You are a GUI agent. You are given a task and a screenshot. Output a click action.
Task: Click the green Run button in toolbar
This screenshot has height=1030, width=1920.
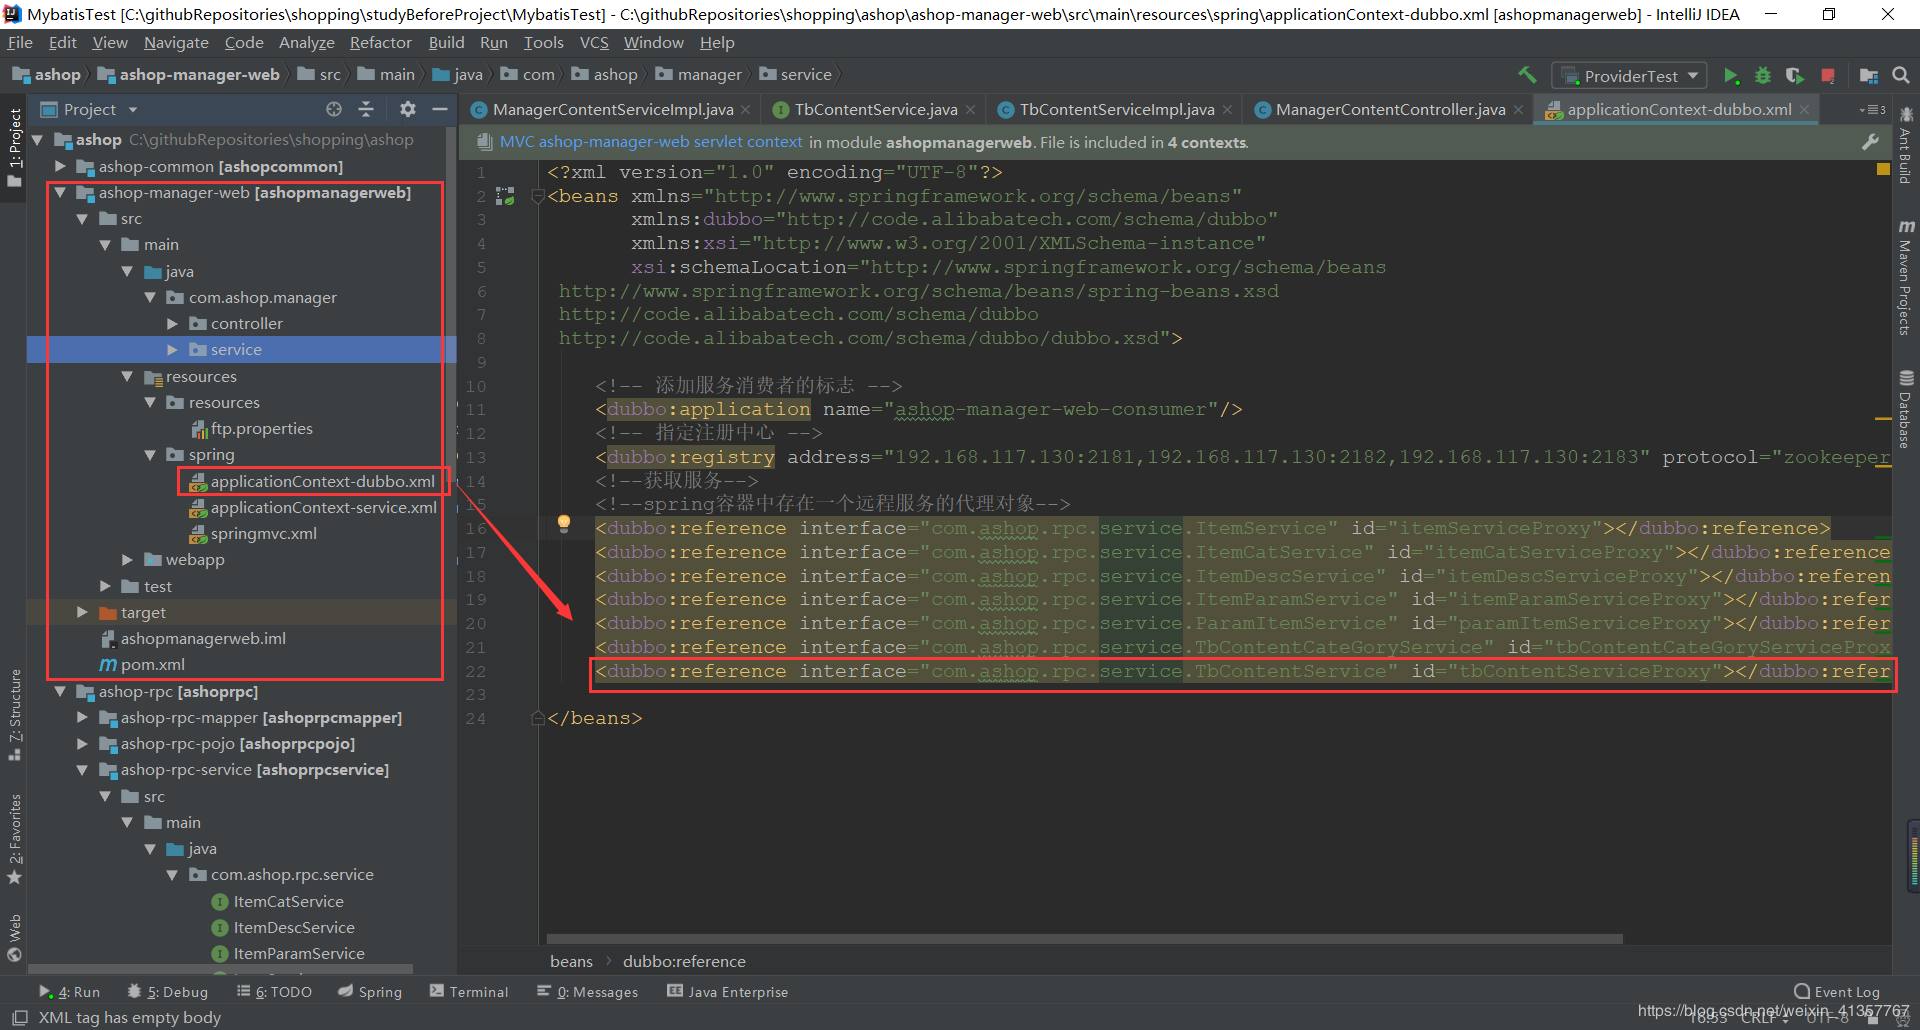click(x=1731, y=76)
